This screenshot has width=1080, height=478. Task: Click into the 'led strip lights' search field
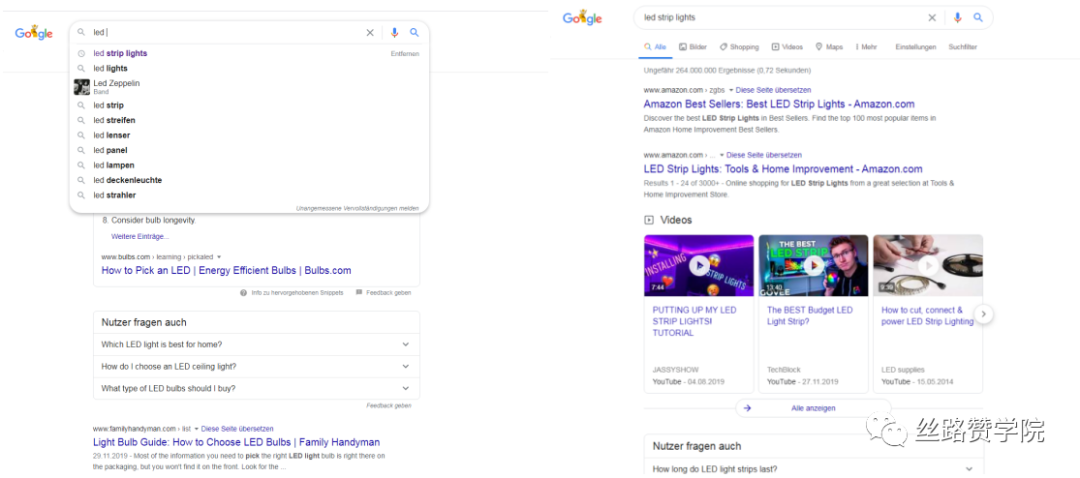tap(782, 18)
